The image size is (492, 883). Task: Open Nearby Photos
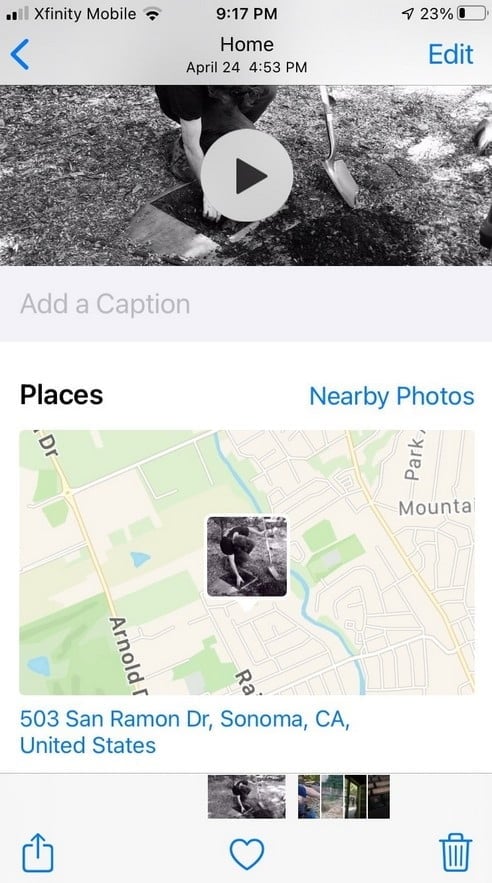392,396
